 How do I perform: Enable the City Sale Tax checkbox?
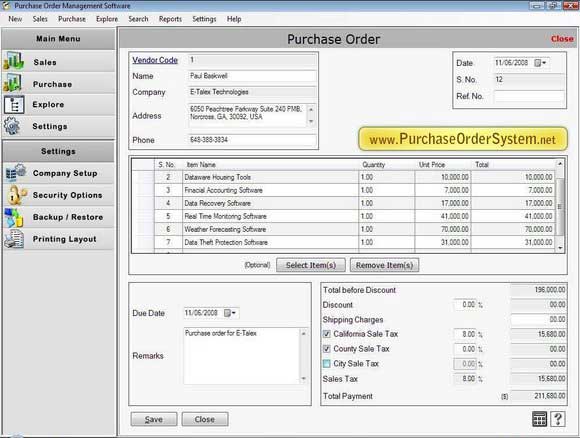point(327,364)
